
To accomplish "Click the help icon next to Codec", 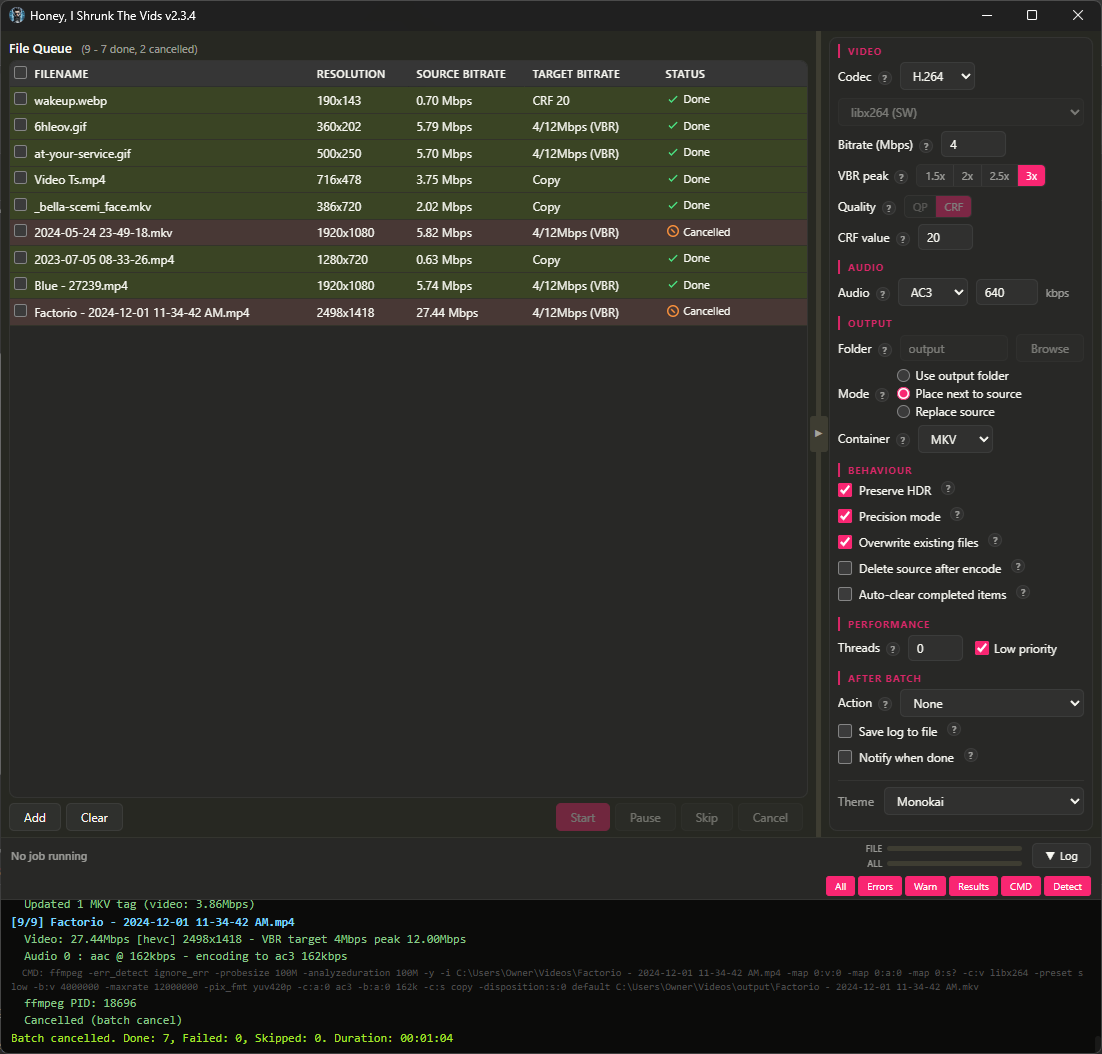I will coord(884,78).
